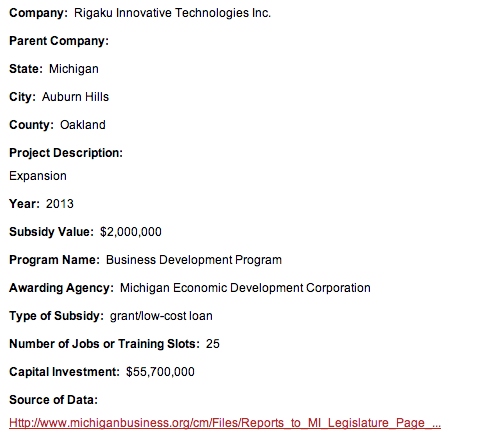Click the Subsidy Value amount $2,000,000
This screenshot has height=440, width=477.
coord(131,232)
